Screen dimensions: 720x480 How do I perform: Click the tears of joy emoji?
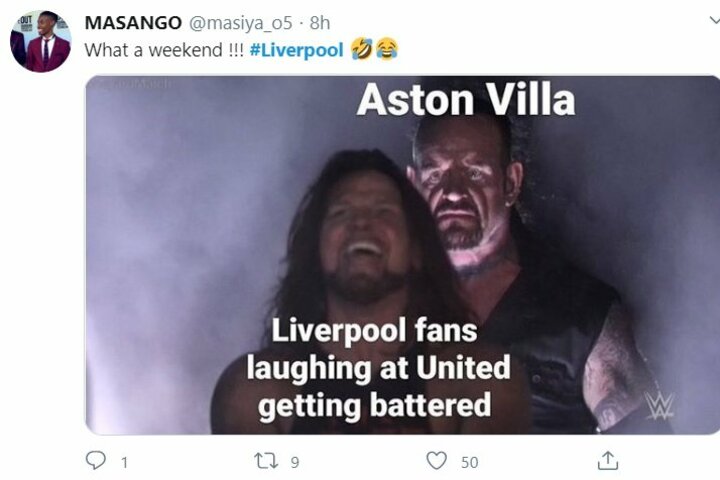tap(387, 49)
